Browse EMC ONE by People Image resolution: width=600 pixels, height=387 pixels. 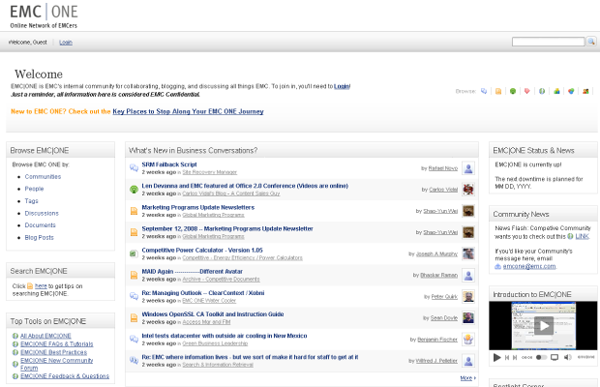pos(34,189)
